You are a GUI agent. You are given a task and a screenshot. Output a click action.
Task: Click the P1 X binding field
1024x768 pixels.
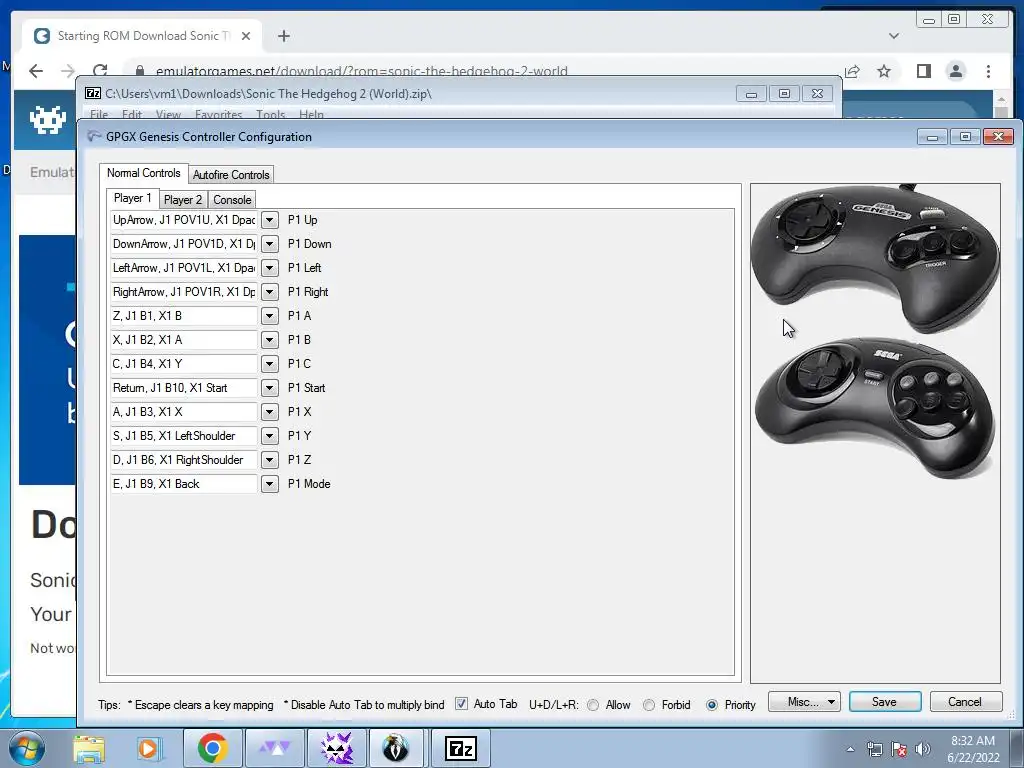184,412
